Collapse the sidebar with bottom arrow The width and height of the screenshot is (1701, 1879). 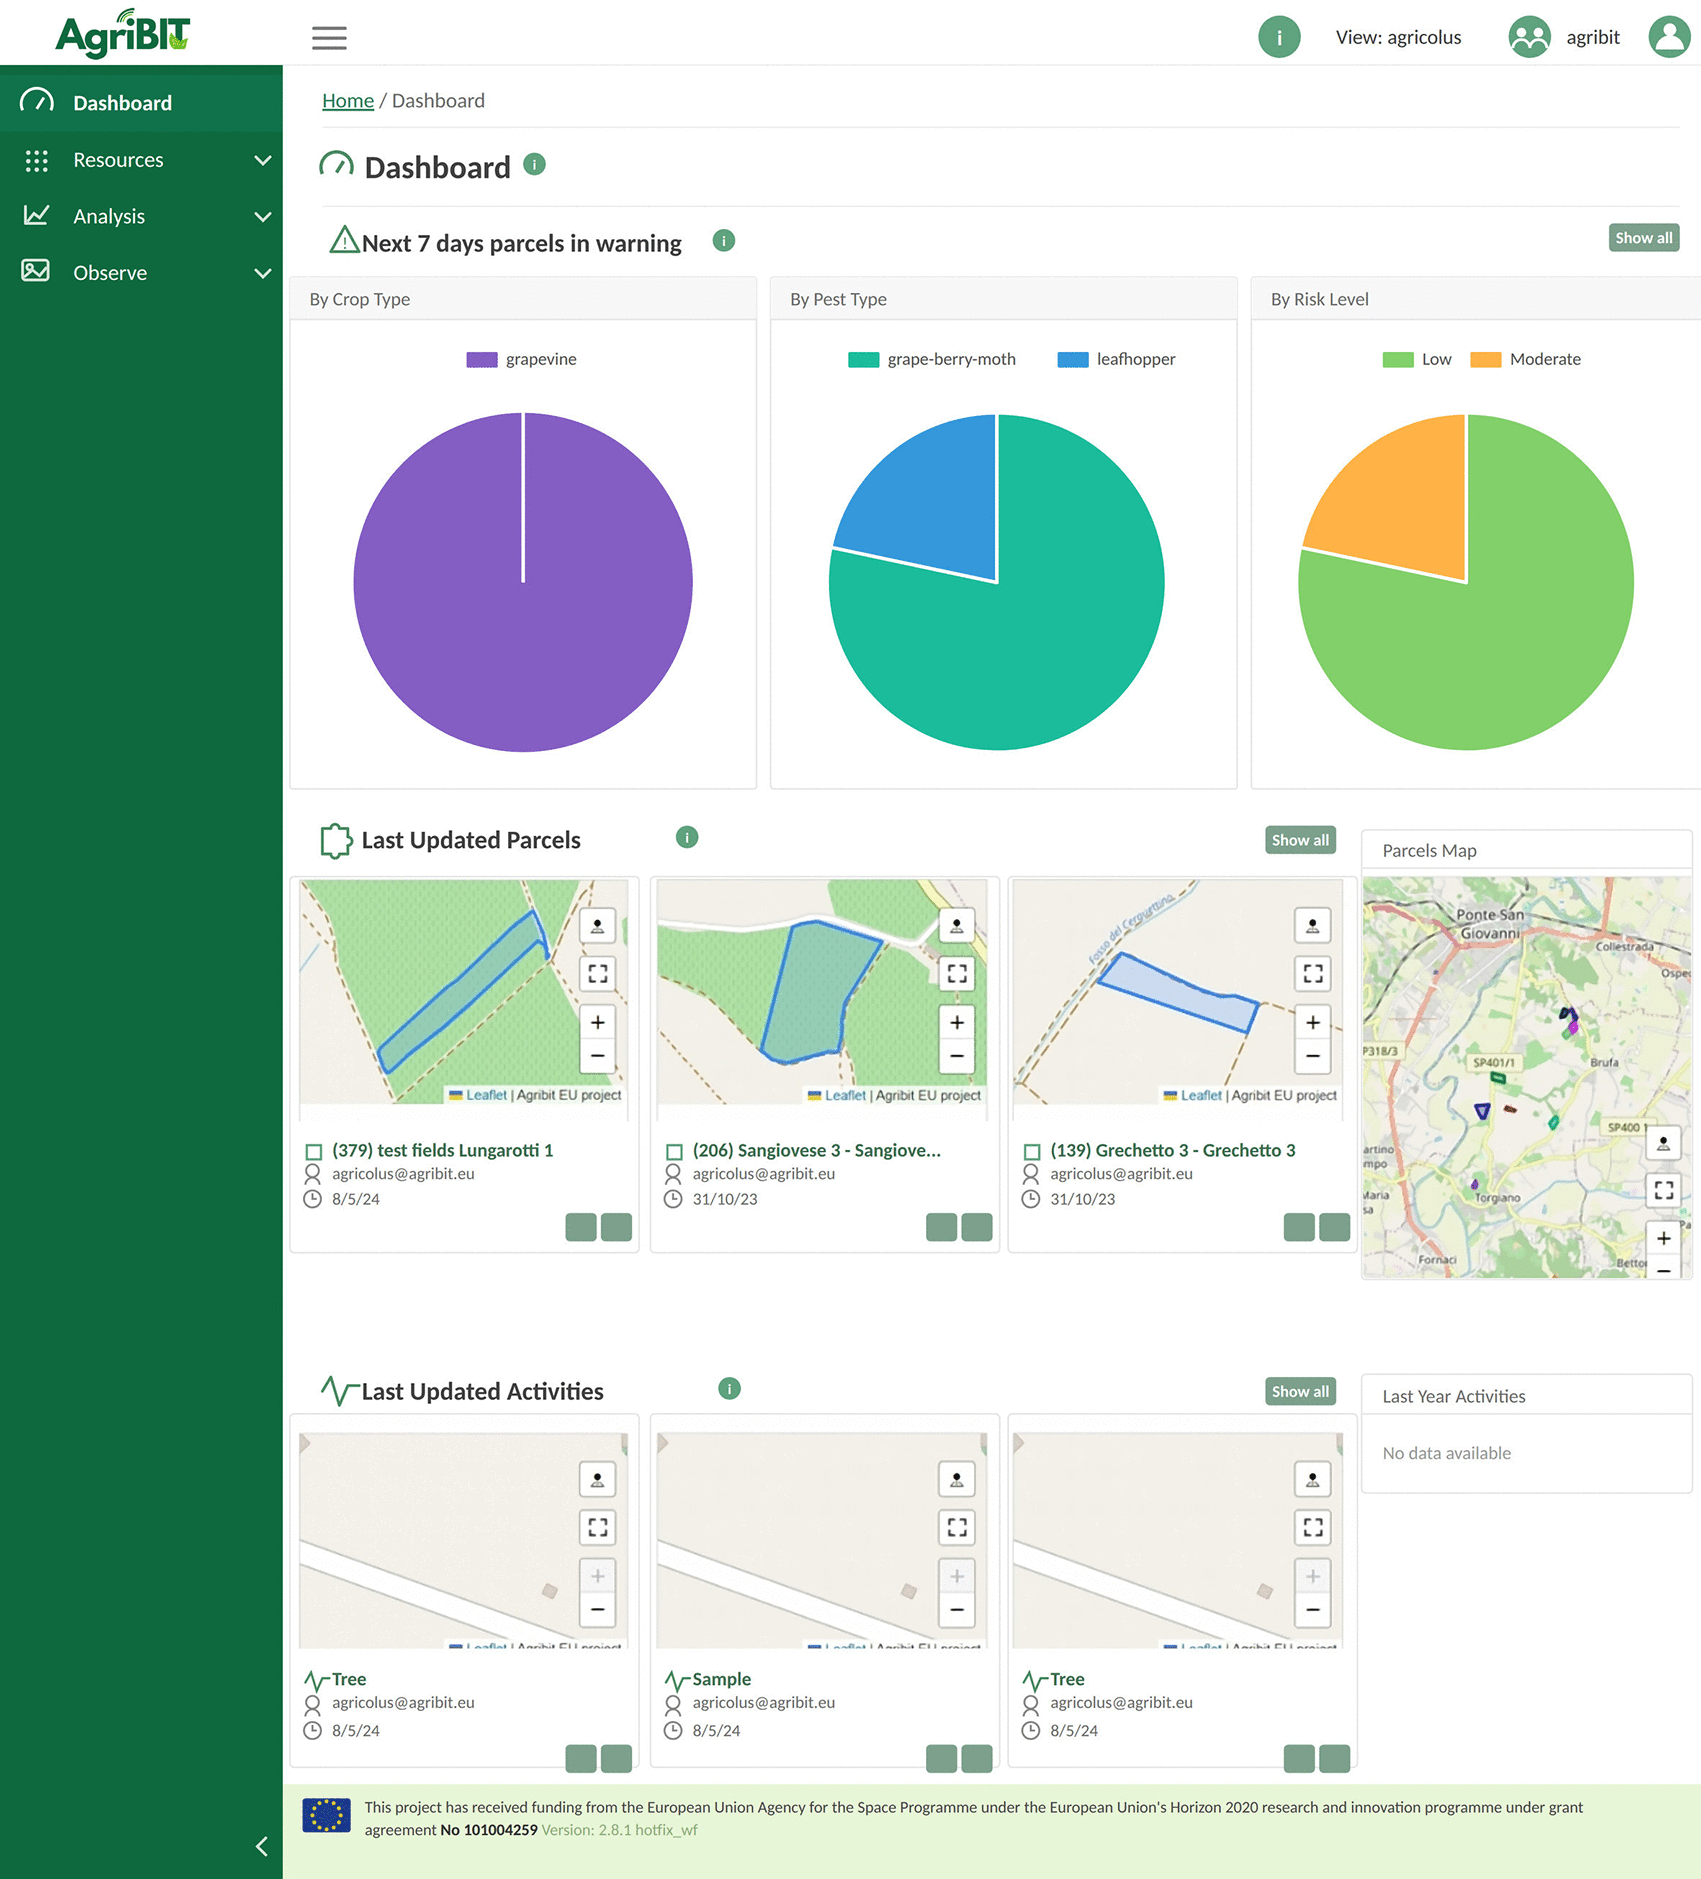[262, 1846]
